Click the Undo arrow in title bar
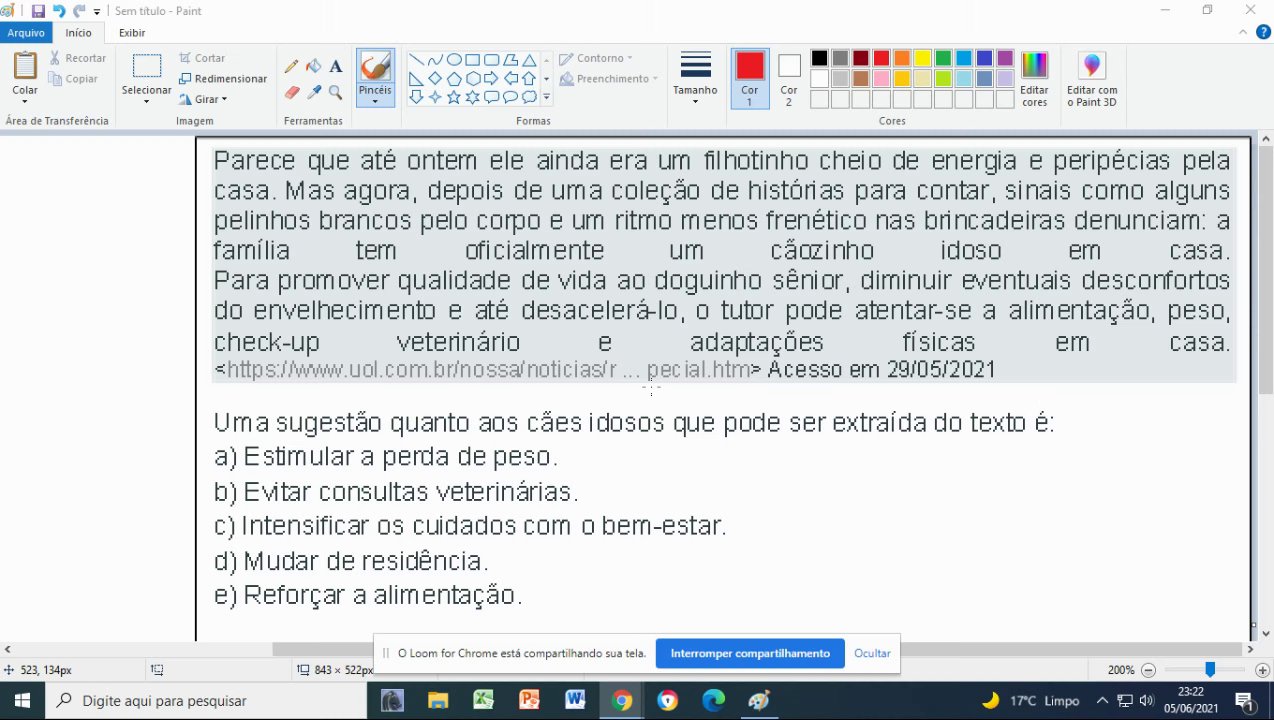This screenshot has width=1274, height=720. 59,11
